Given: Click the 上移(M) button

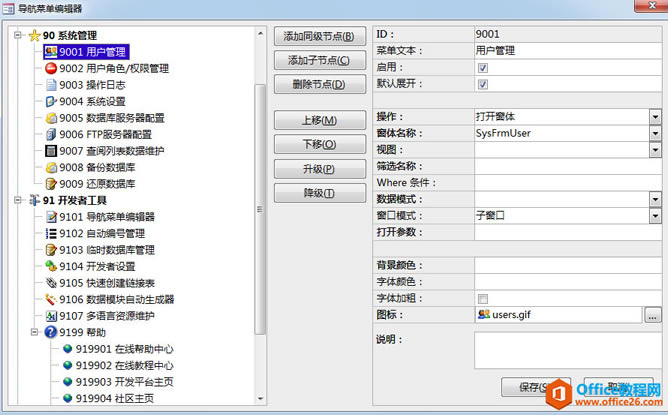Looking at the screenshot, I should click(320, 120).
